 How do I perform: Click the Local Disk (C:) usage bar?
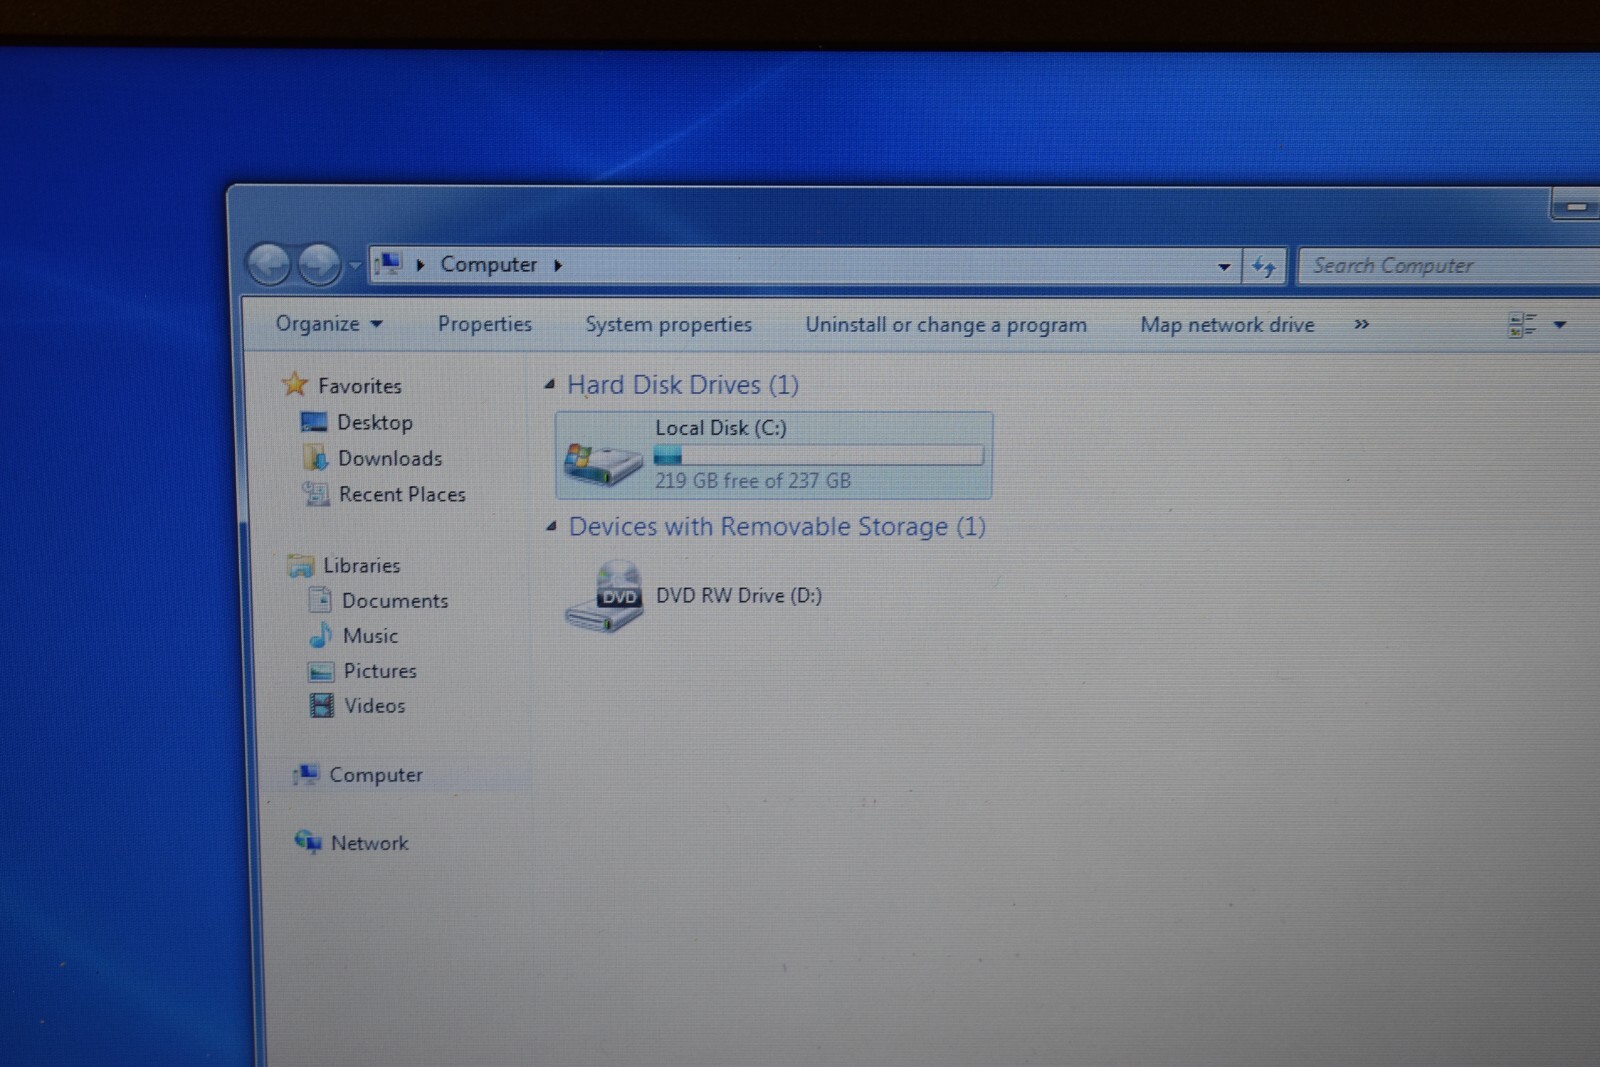pos(818,455)
